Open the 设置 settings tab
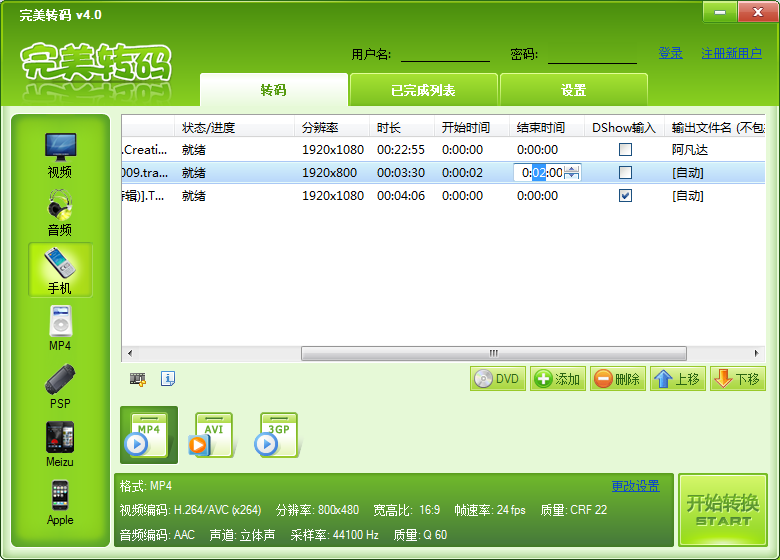The image size is (780, 560). pyautogui.click(x=574, y=90)
